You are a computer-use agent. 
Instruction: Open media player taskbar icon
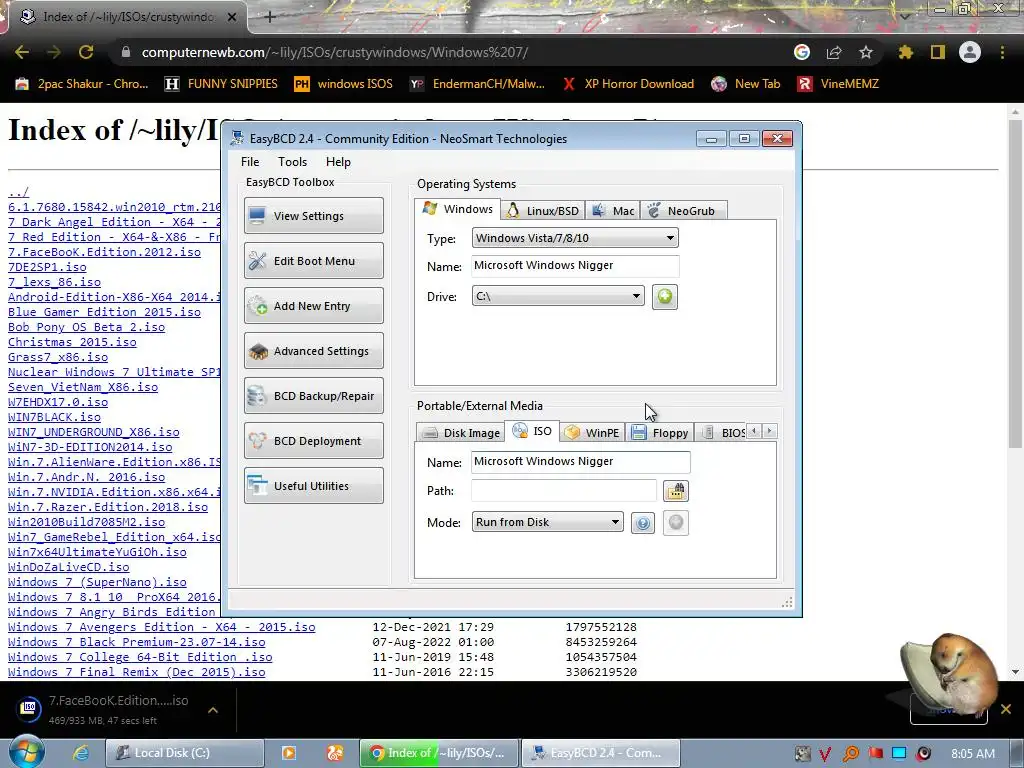pyautogui.click(x=288, y=753)
